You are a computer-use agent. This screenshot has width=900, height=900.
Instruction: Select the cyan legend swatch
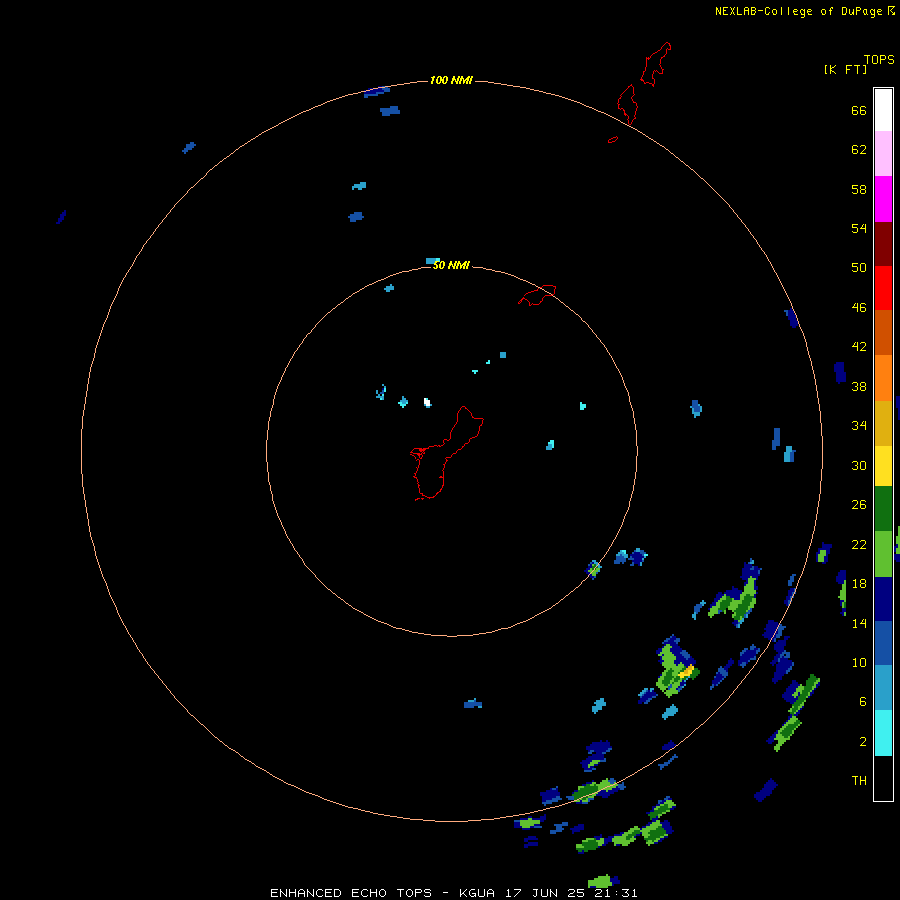[x=883, y=733]
